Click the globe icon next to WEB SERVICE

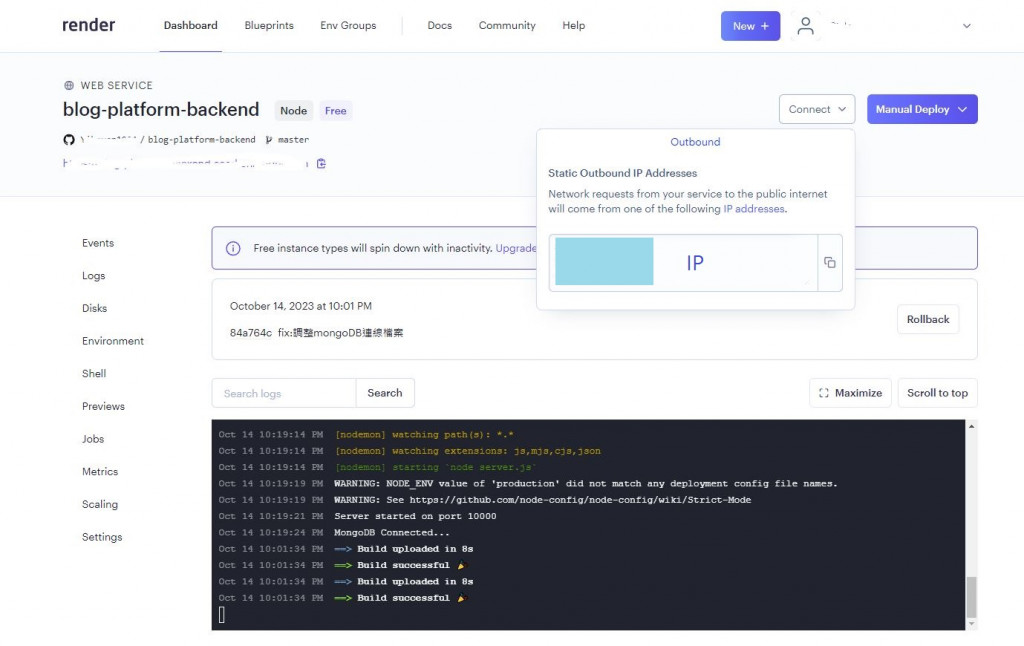(x=69, y=86)
